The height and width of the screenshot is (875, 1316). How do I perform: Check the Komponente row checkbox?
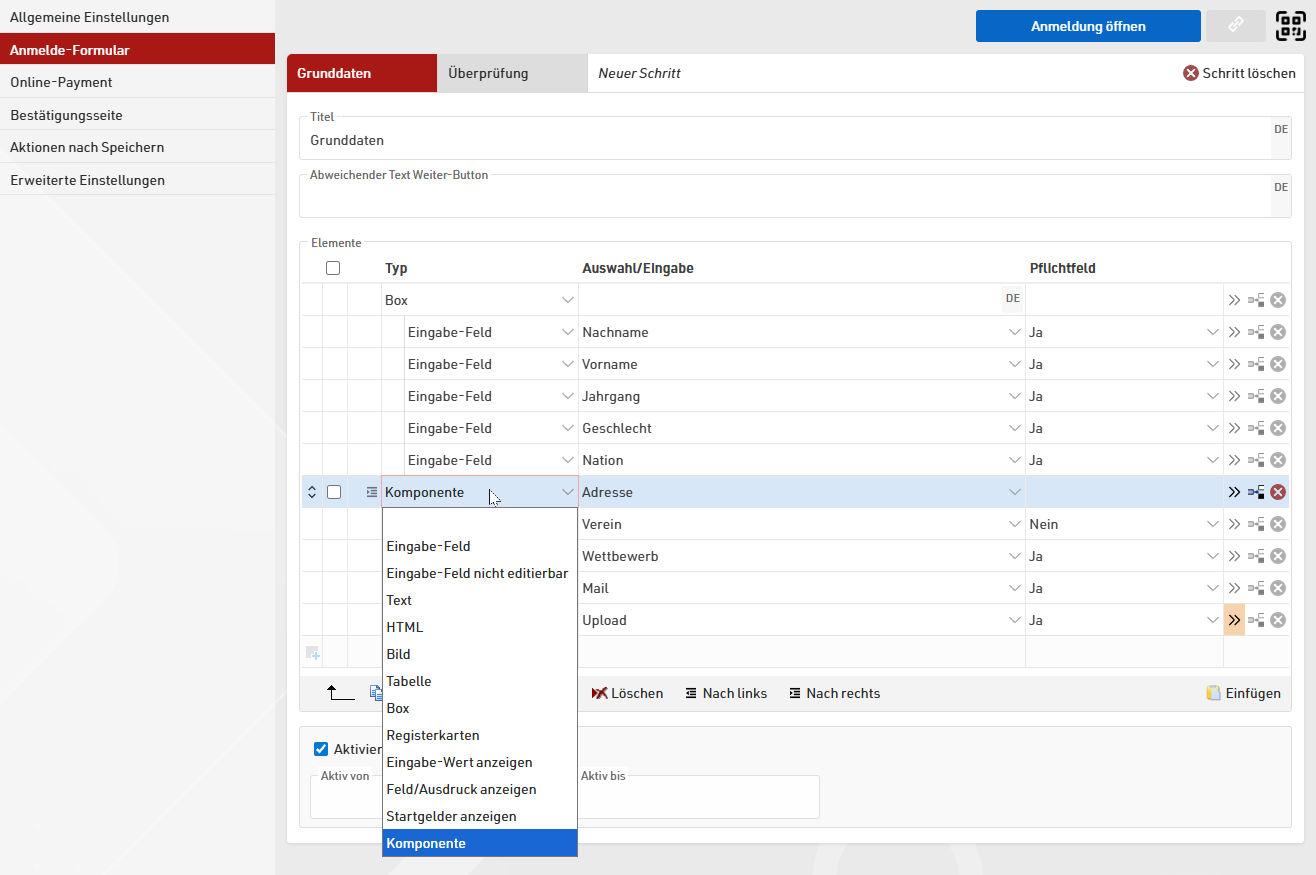click(x=334, y=492)
